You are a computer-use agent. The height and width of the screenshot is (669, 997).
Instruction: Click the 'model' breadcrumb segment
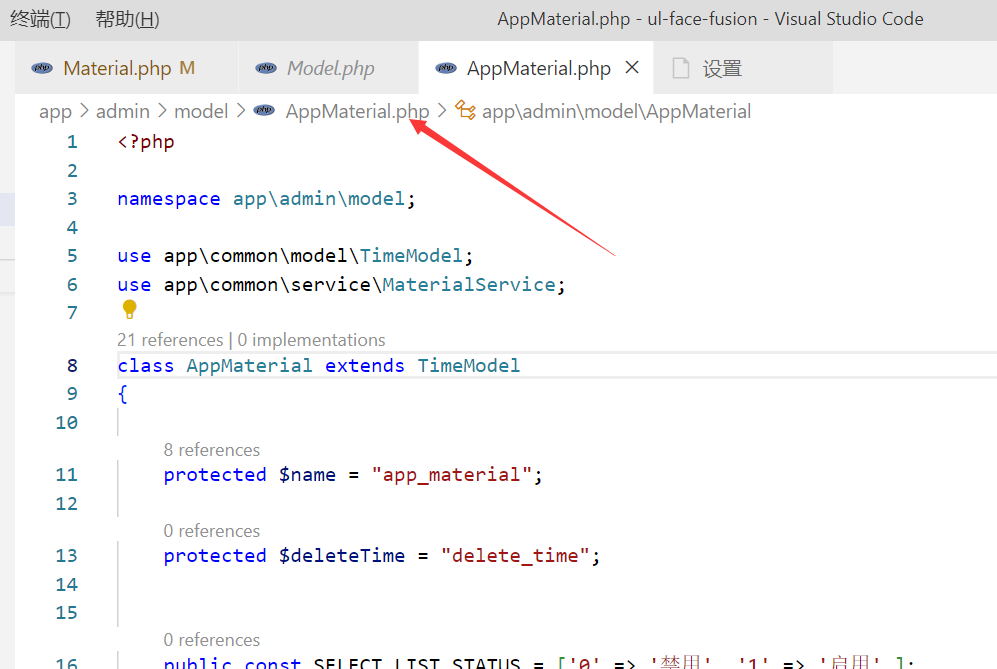coord(201,111)
